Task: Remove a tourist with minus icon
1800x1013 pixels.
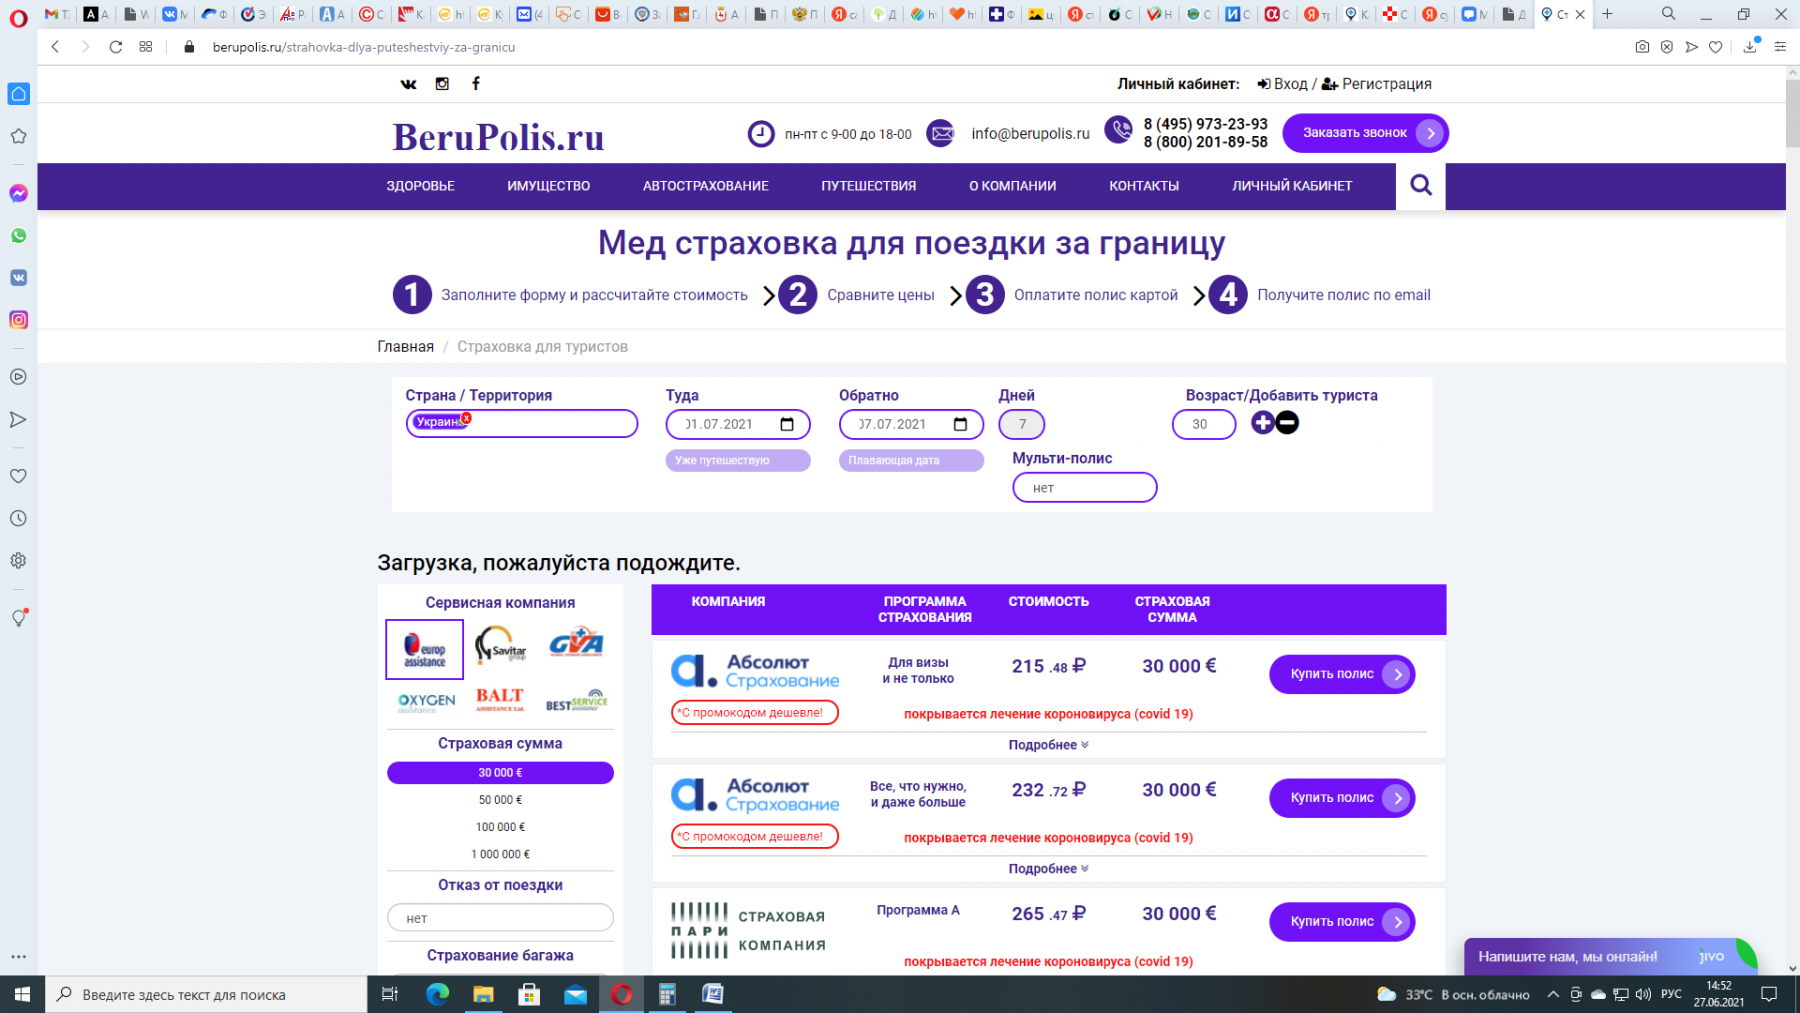Action: click(1287, 423)
